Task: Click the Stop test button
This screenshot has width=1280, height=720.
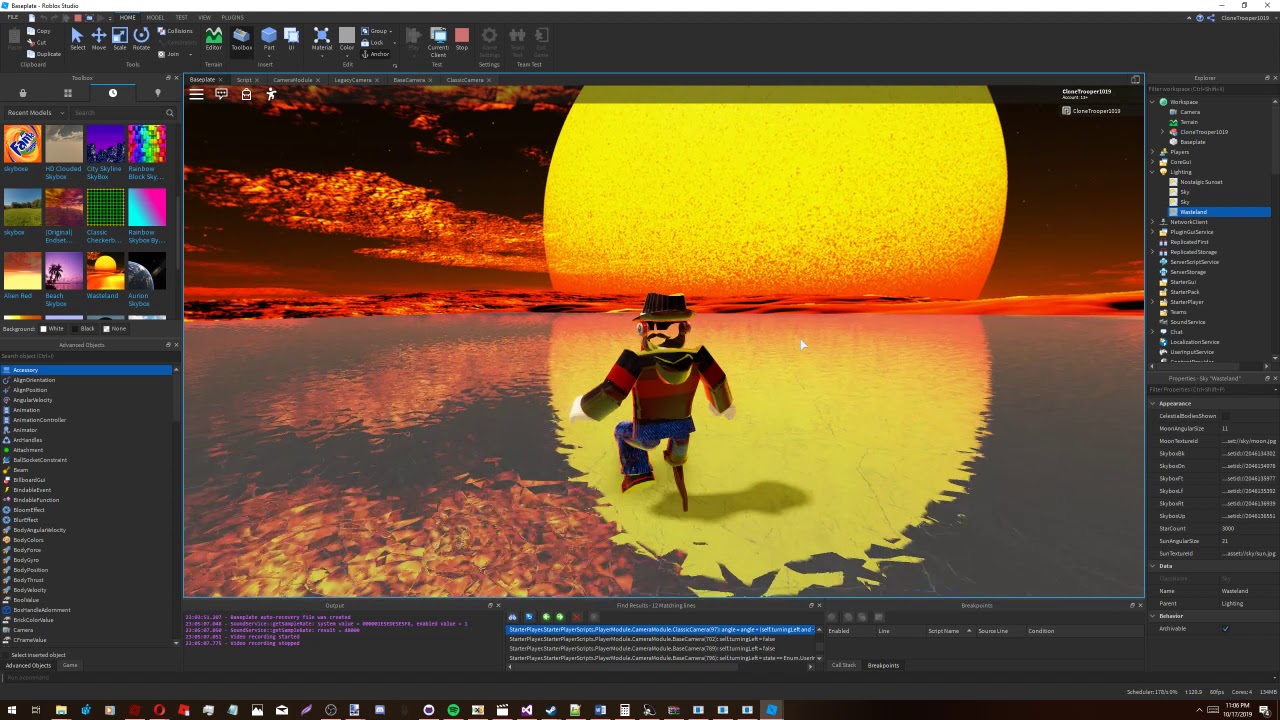Action: (x=462, y=39)
